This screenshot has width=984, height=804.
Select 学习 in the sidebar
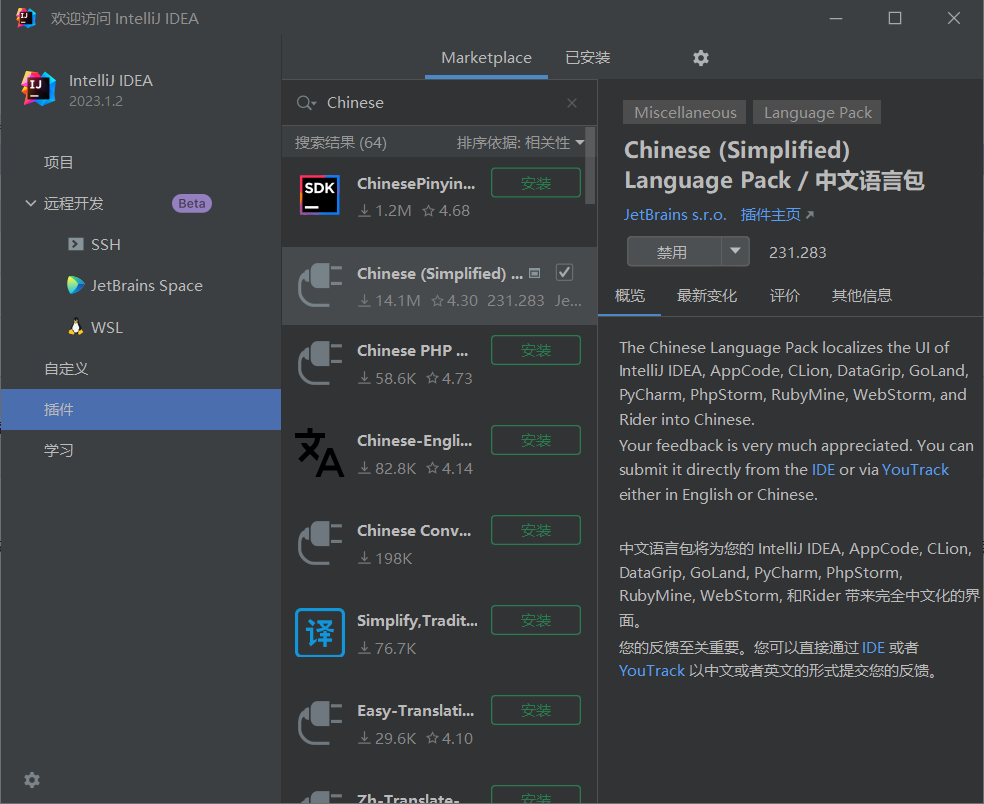(58, 451)
